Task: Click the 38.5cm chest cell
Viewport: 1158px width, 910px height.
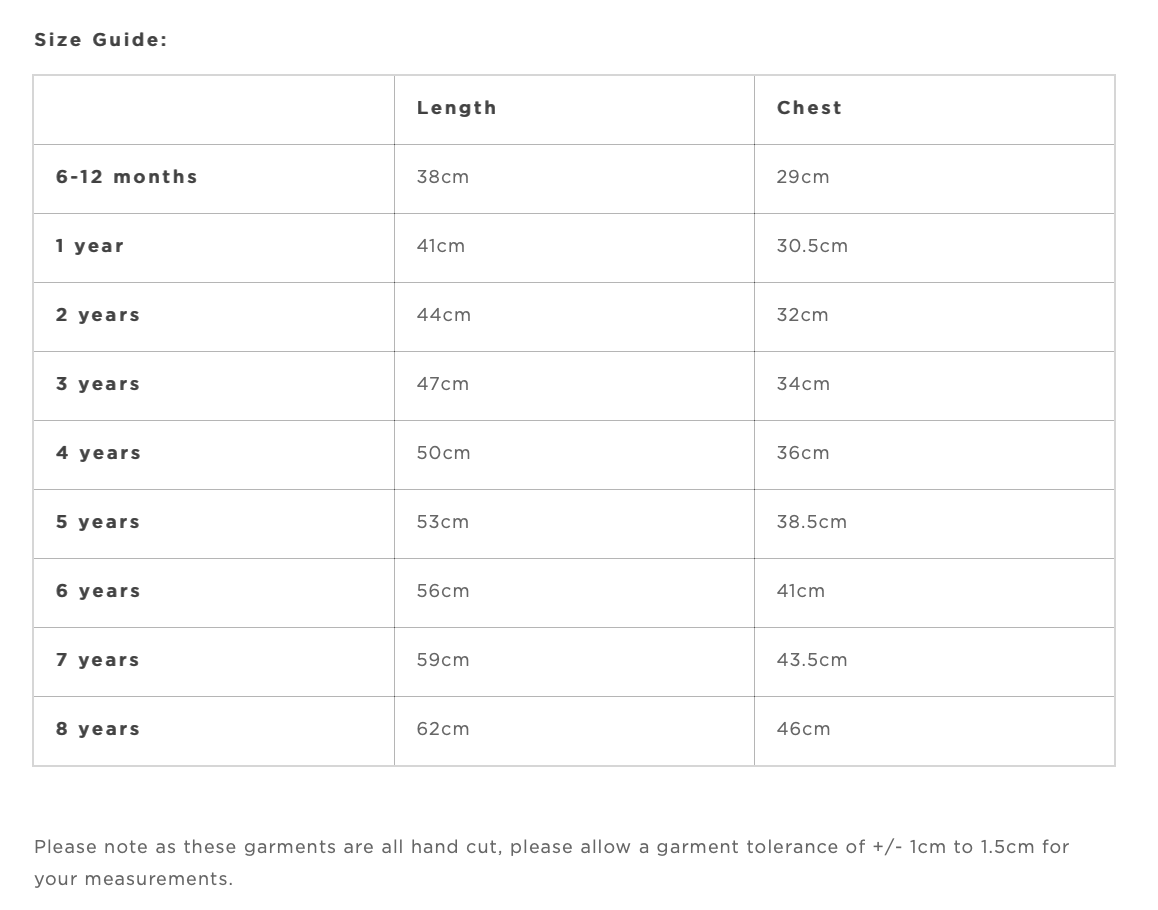Action: tap(812, 522)
